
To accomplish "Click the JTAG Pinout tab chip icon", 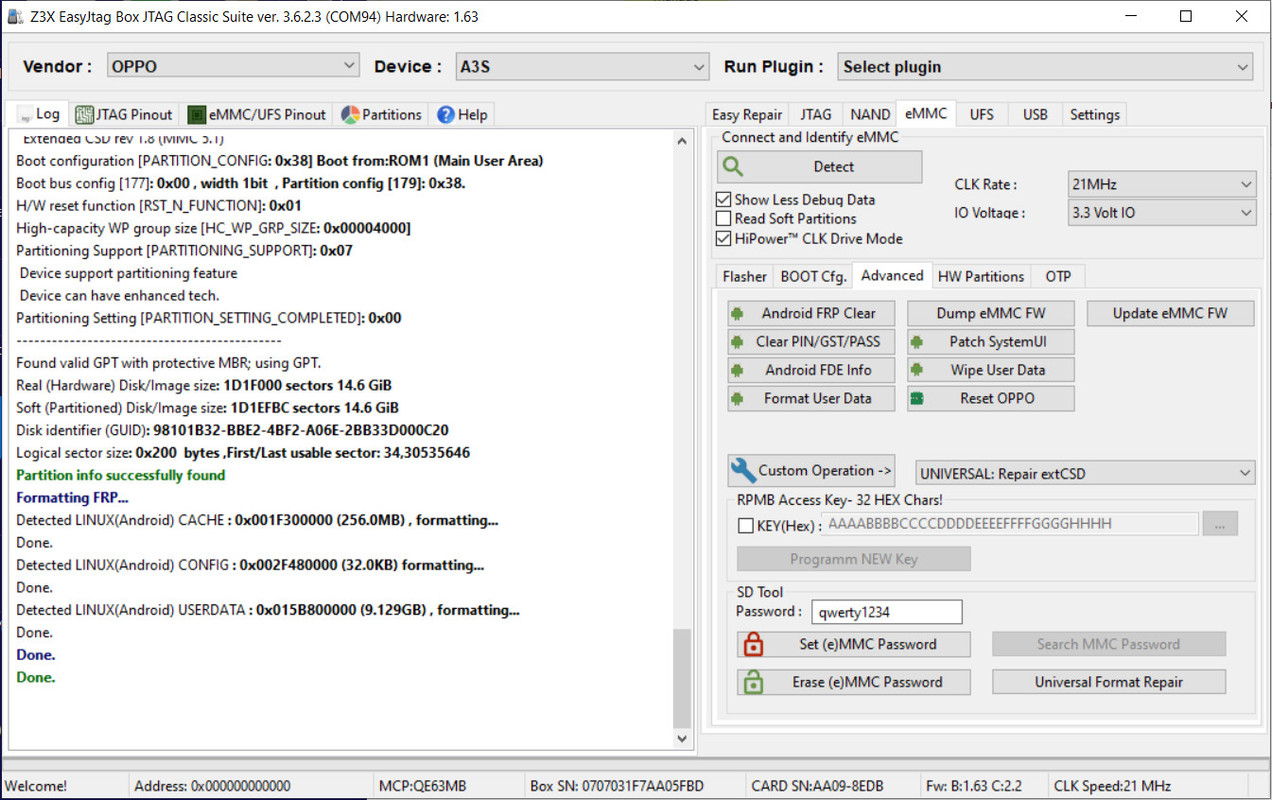I will pos(84,115).
